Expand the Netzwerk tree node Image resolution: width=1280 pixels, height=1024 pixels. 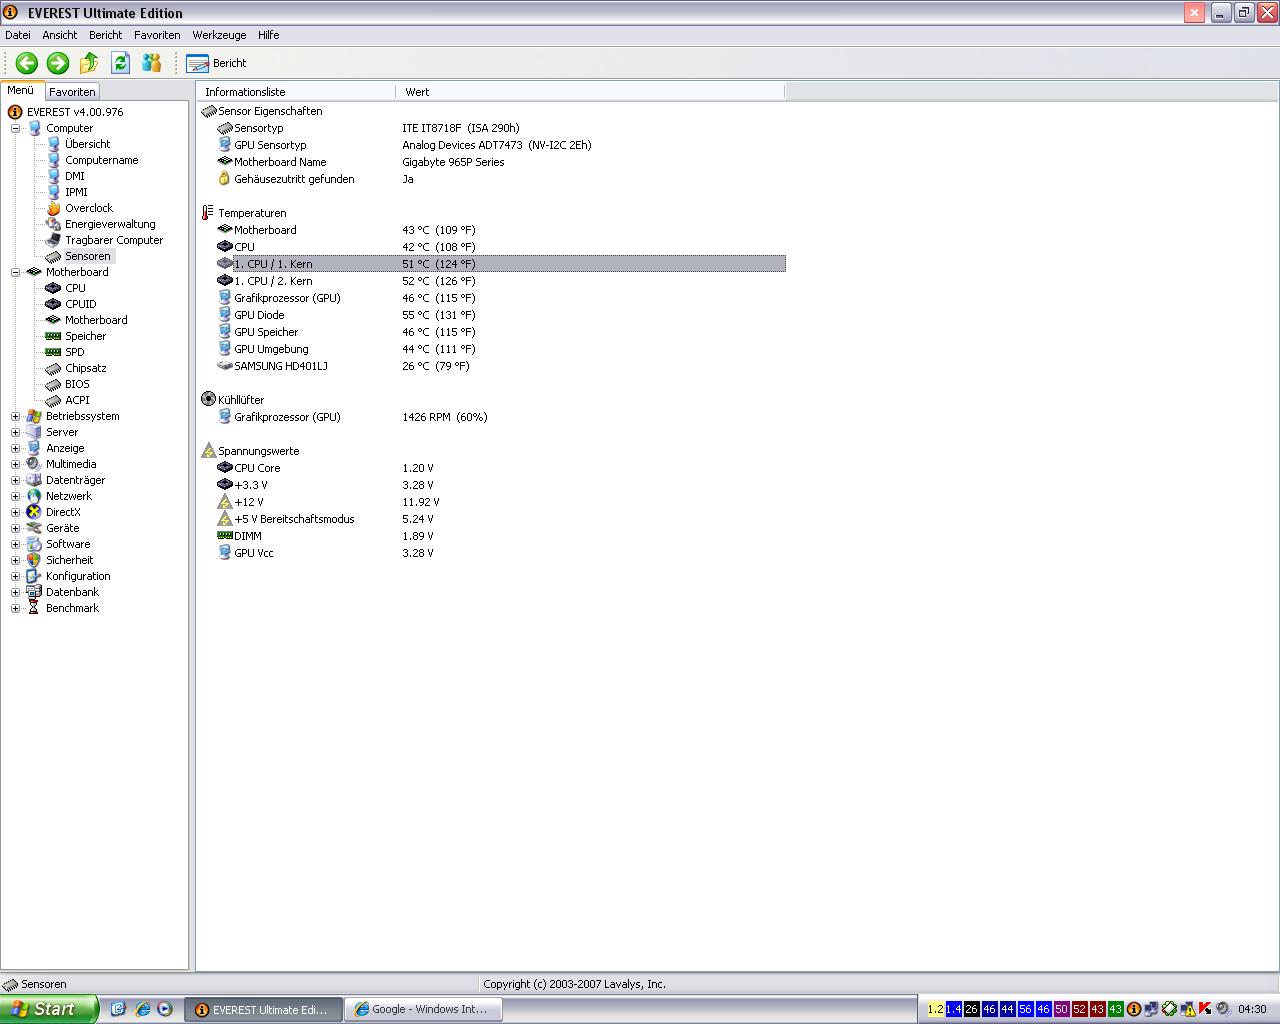[15, 496]
